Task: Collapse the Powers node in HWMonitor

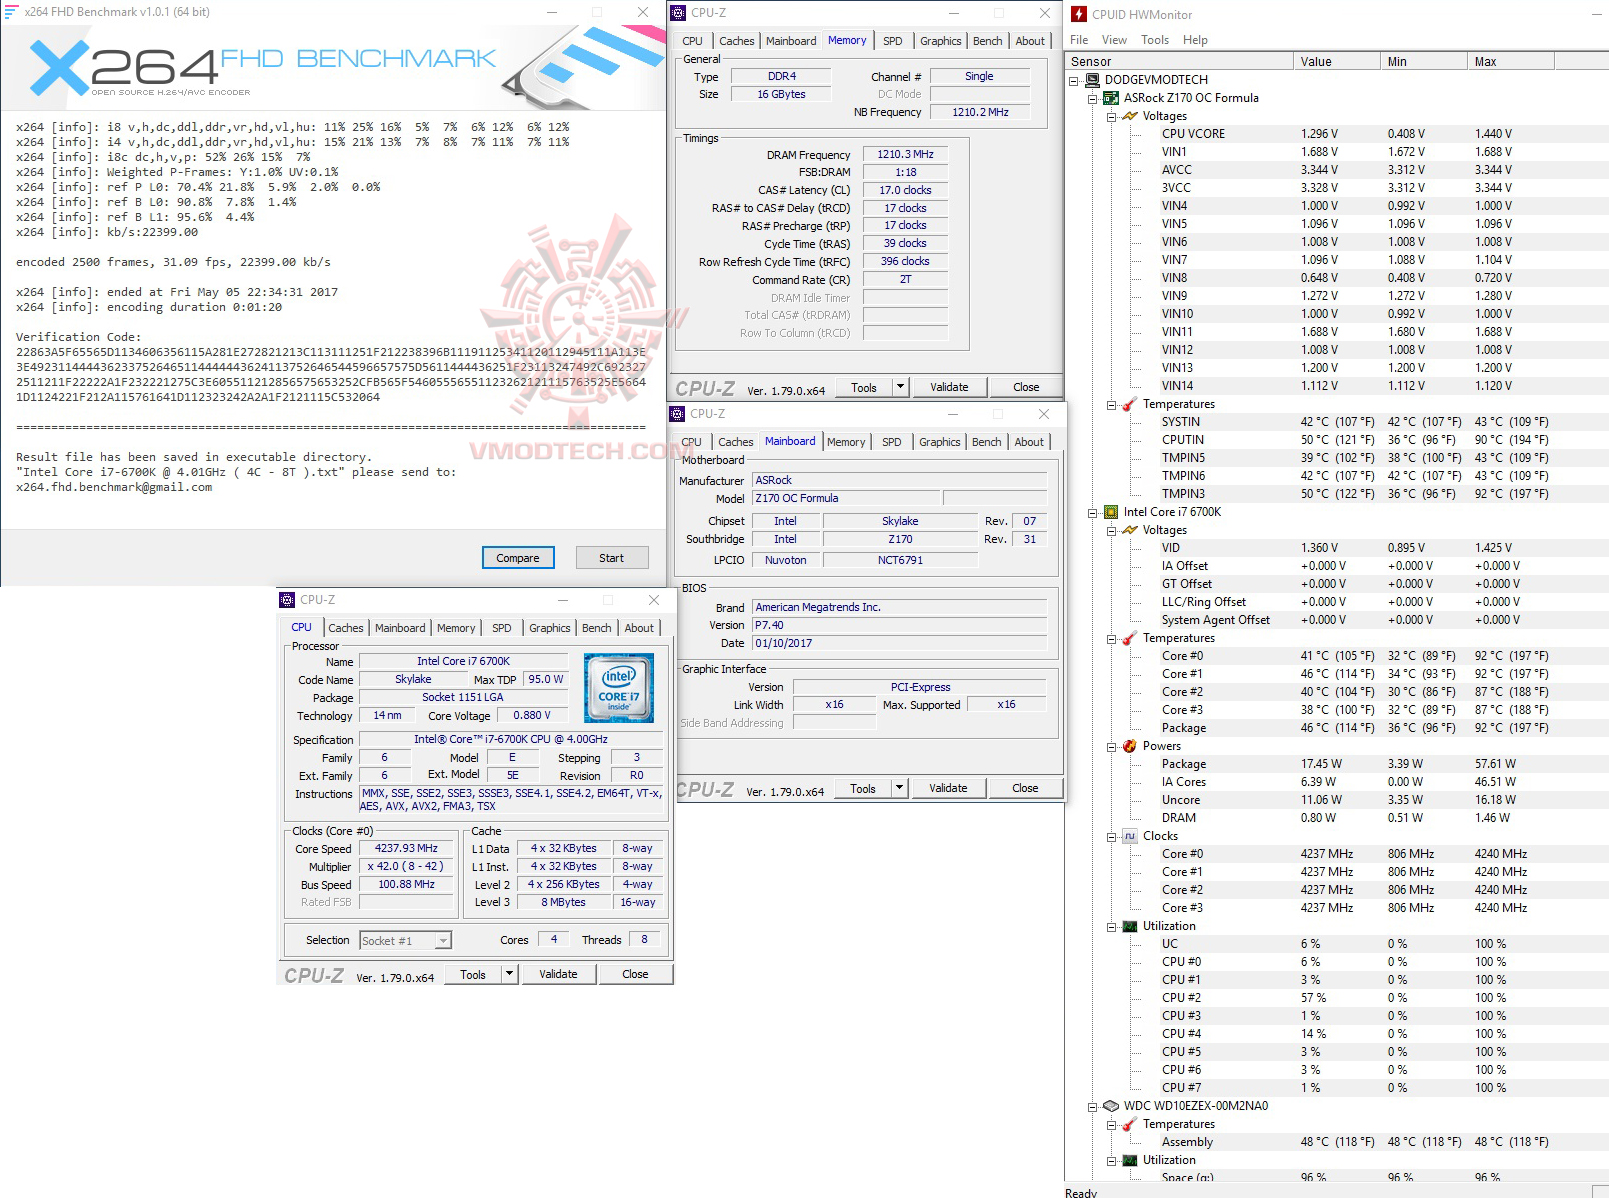Action: tap(1112, 747)
